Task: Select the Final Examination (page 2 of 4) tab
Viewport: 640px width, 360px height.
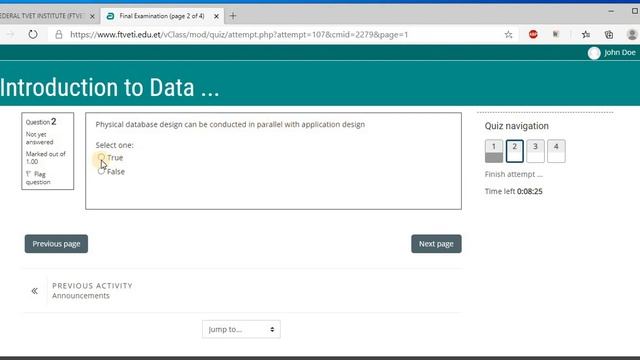Action: (x=162, y=16)
